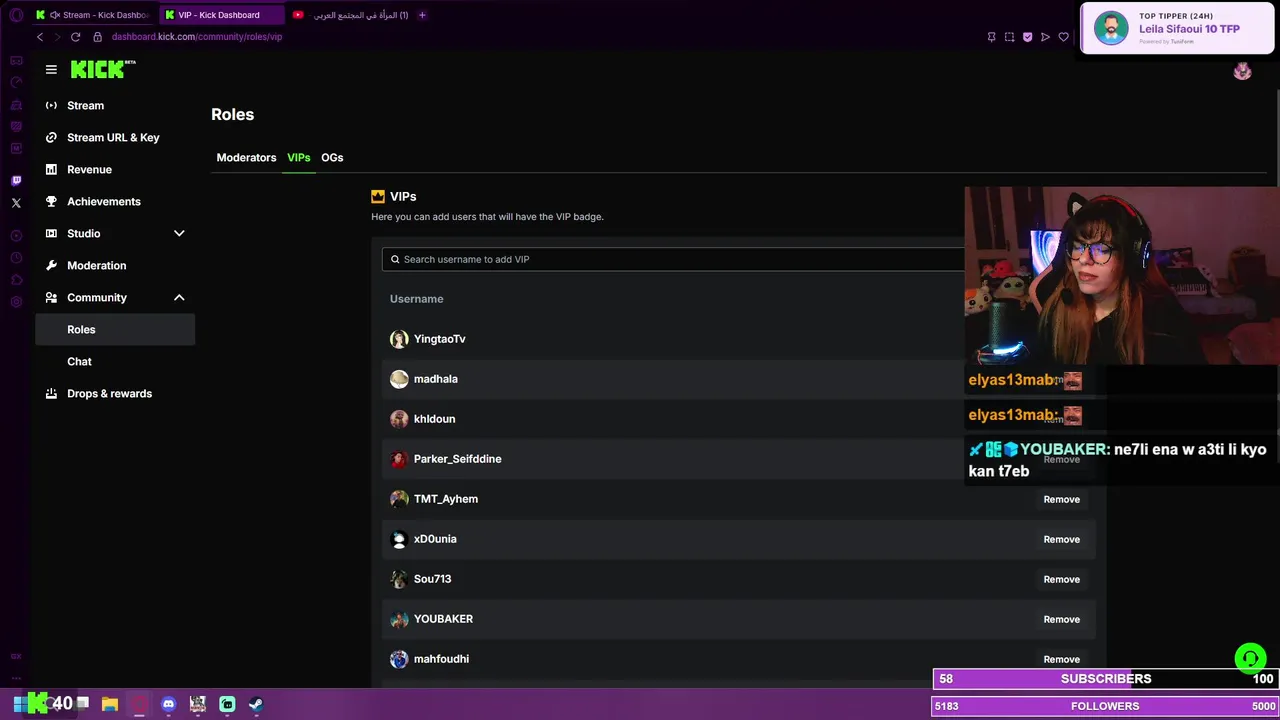Image resolution: width=1280 pixels, height=720 pixels.
Task: Remove xD0unia from VIPs
Action: point(1061,539)
